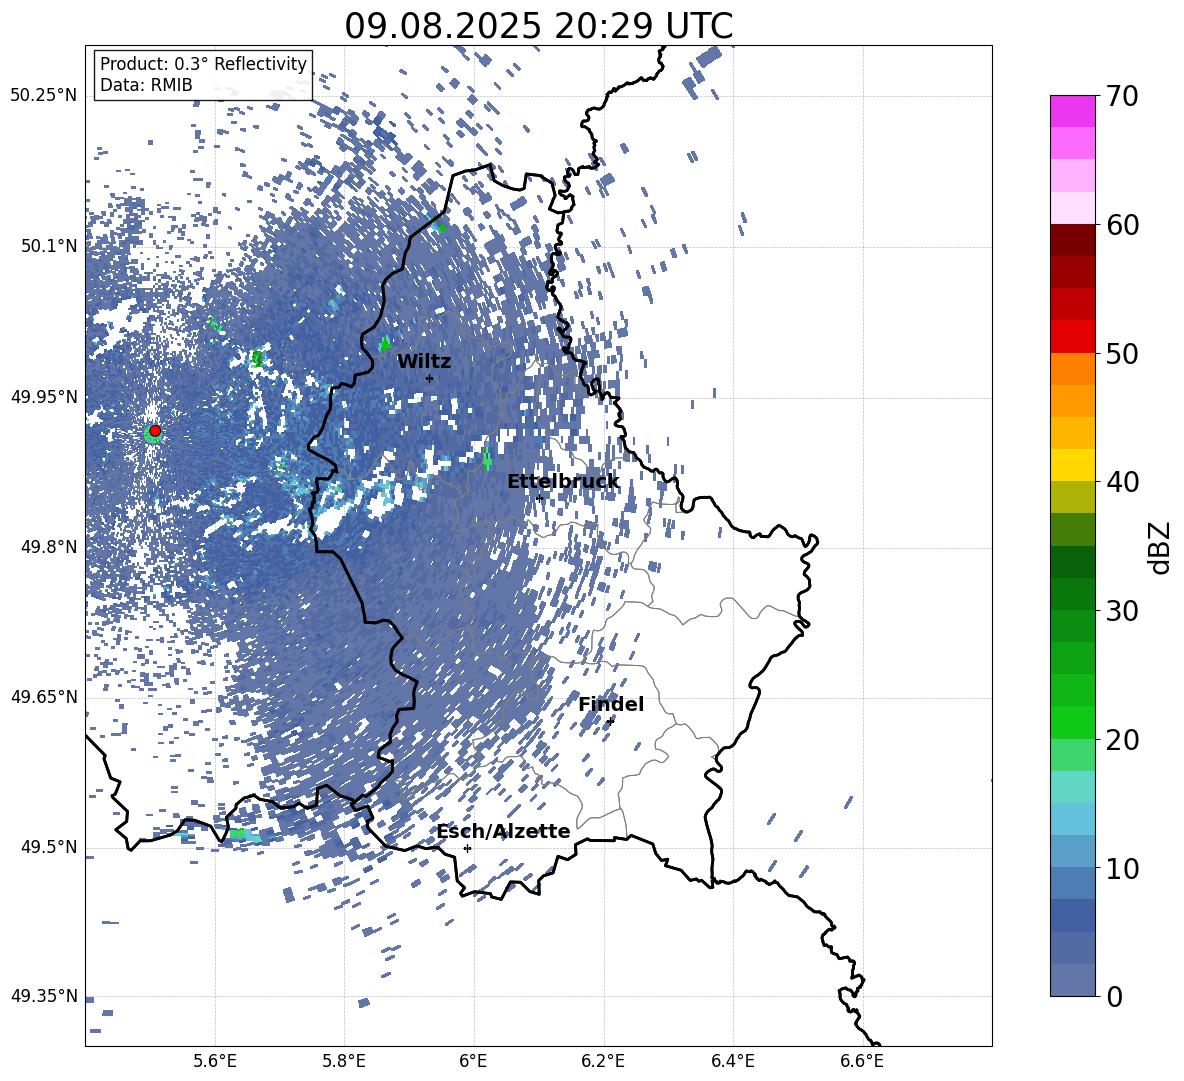This screenshot has width=1184, height=1081.
Task: Click the Wiltz location cross marker
Action: (x=430, y=378)
